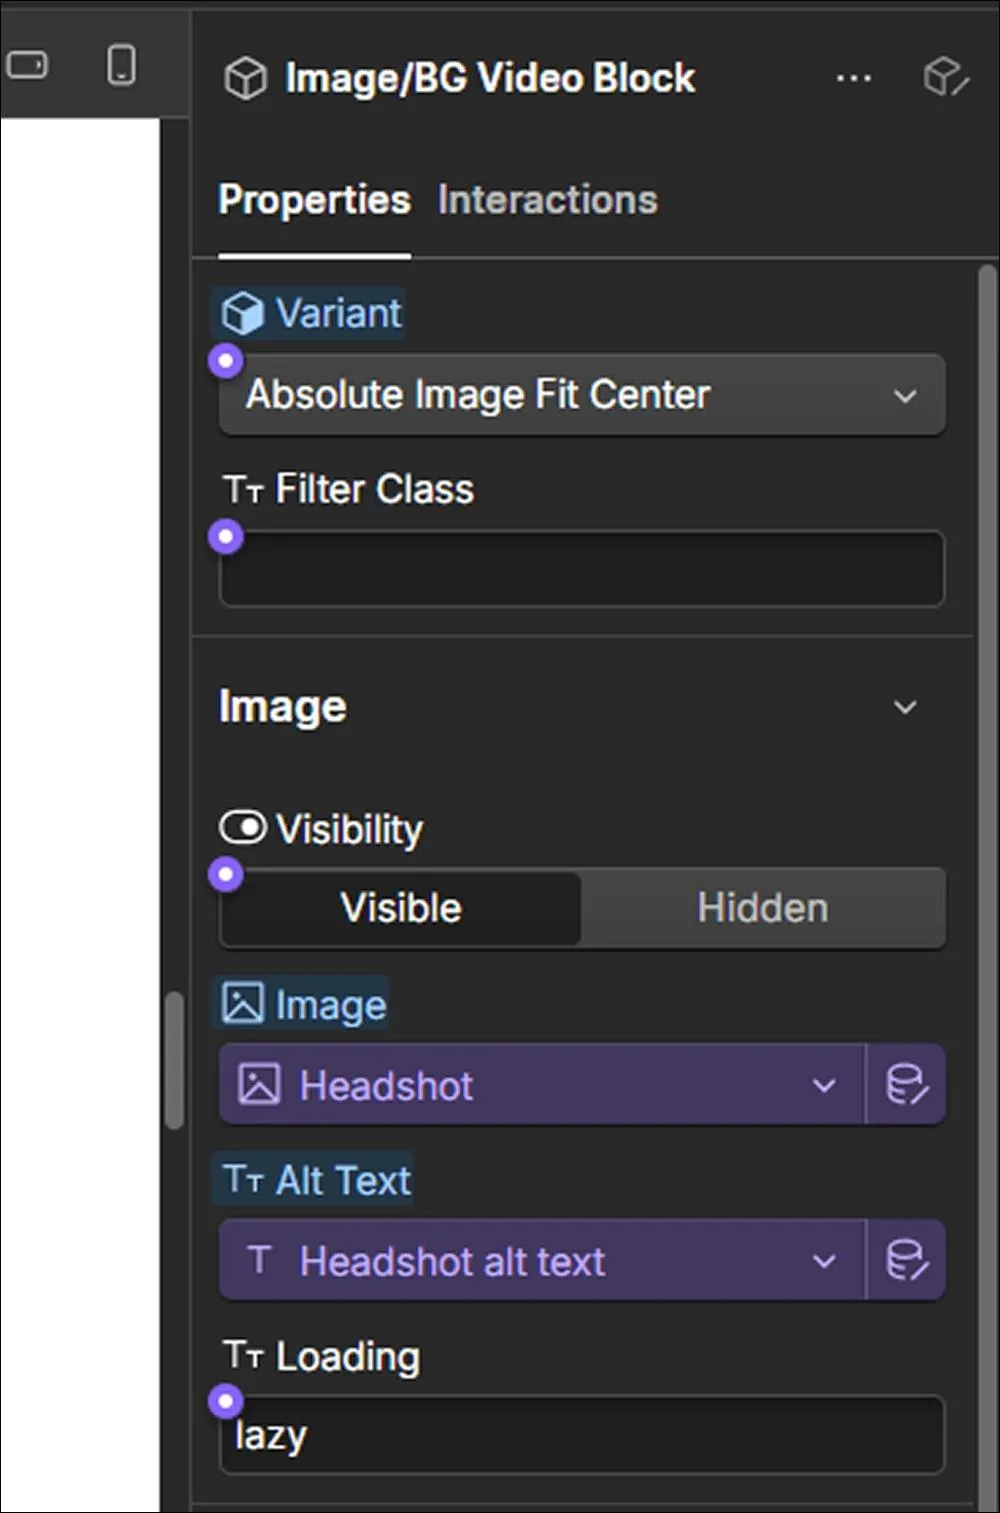
Task: Open the Headshot image field dropdown
Action: click(541, 1085)
